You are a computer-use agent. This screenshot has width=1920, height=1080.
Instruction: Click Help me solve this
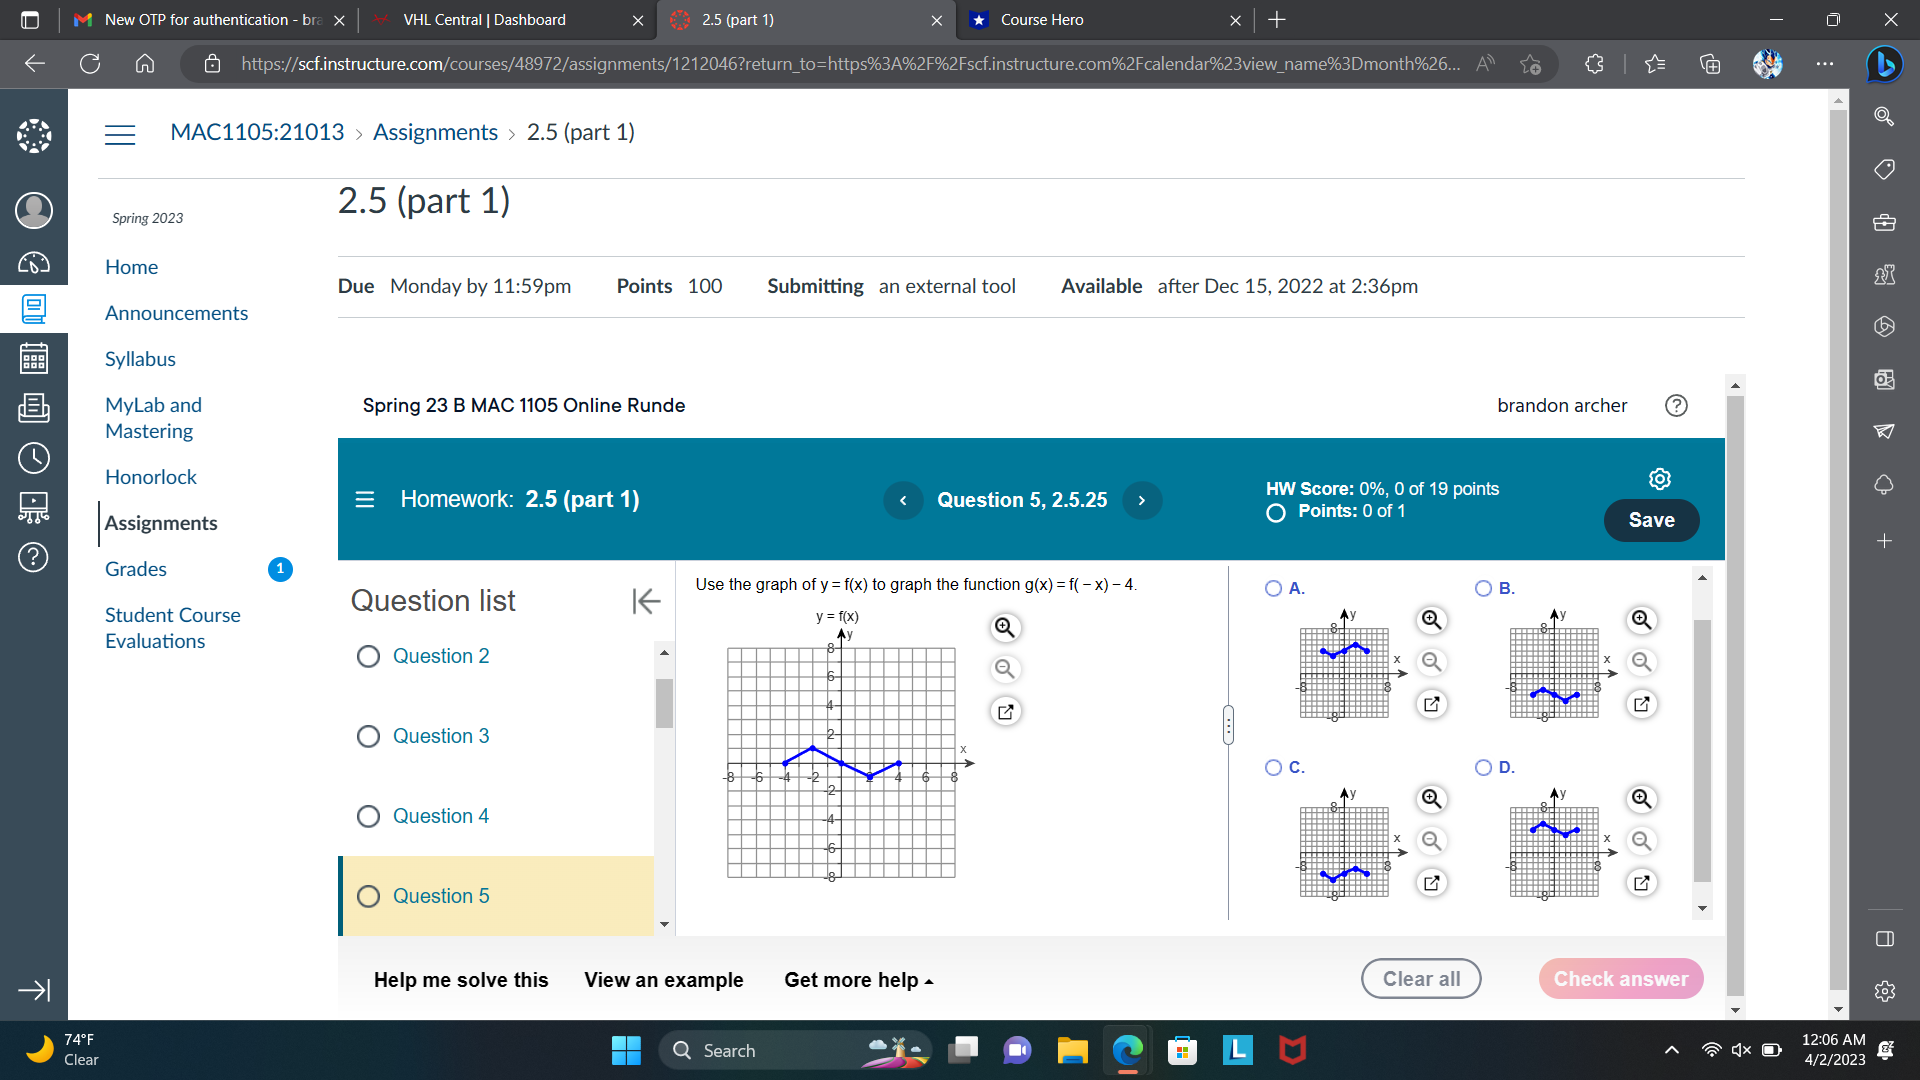(461, 980)
